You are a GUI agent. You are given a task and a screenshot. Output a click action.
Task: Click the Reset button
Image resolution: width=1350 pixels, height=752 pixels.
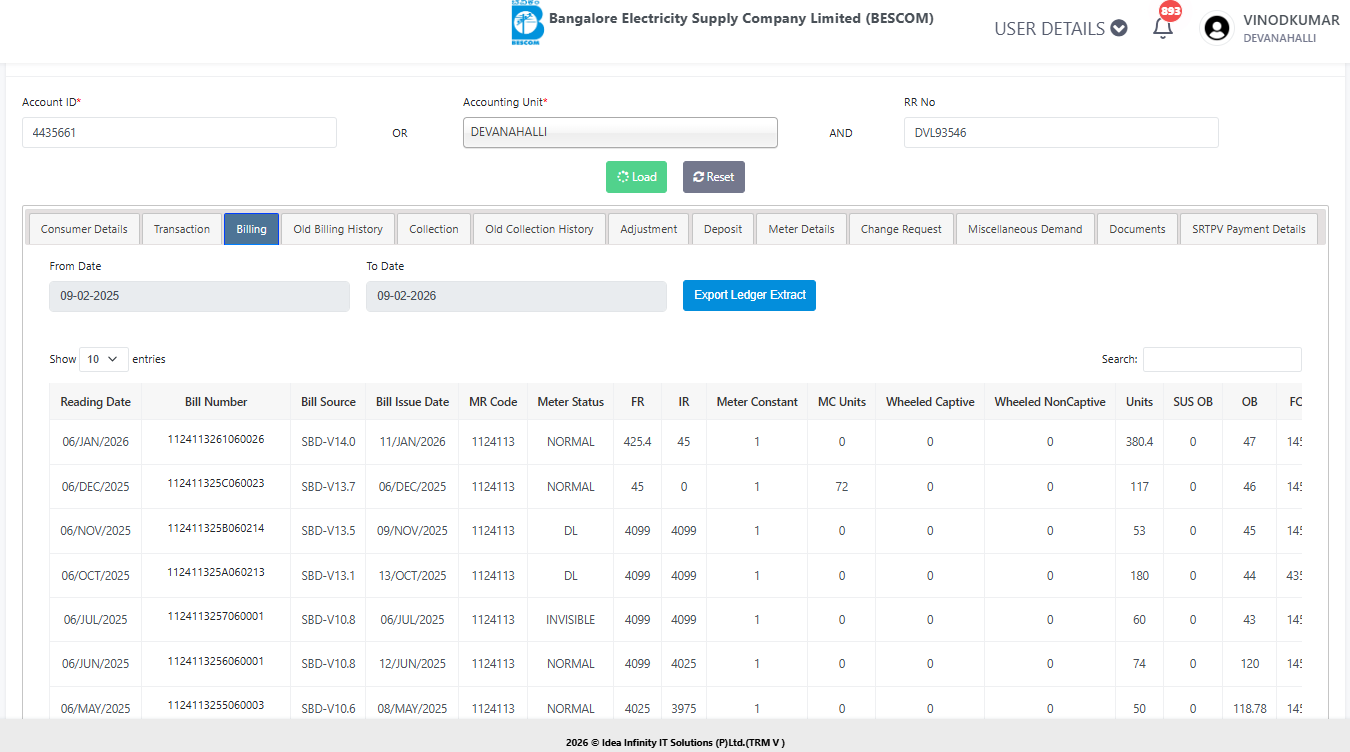click(713, 177)
